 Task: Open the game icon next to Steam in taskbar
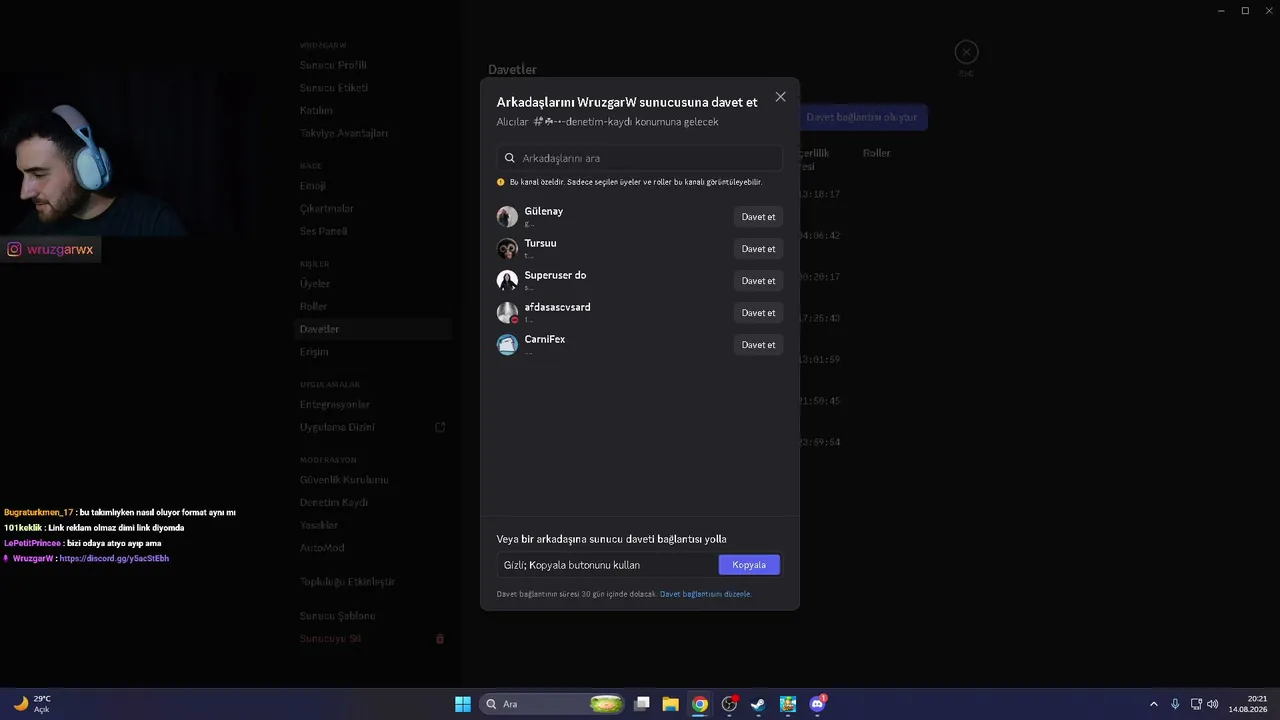tap(788, 704)
